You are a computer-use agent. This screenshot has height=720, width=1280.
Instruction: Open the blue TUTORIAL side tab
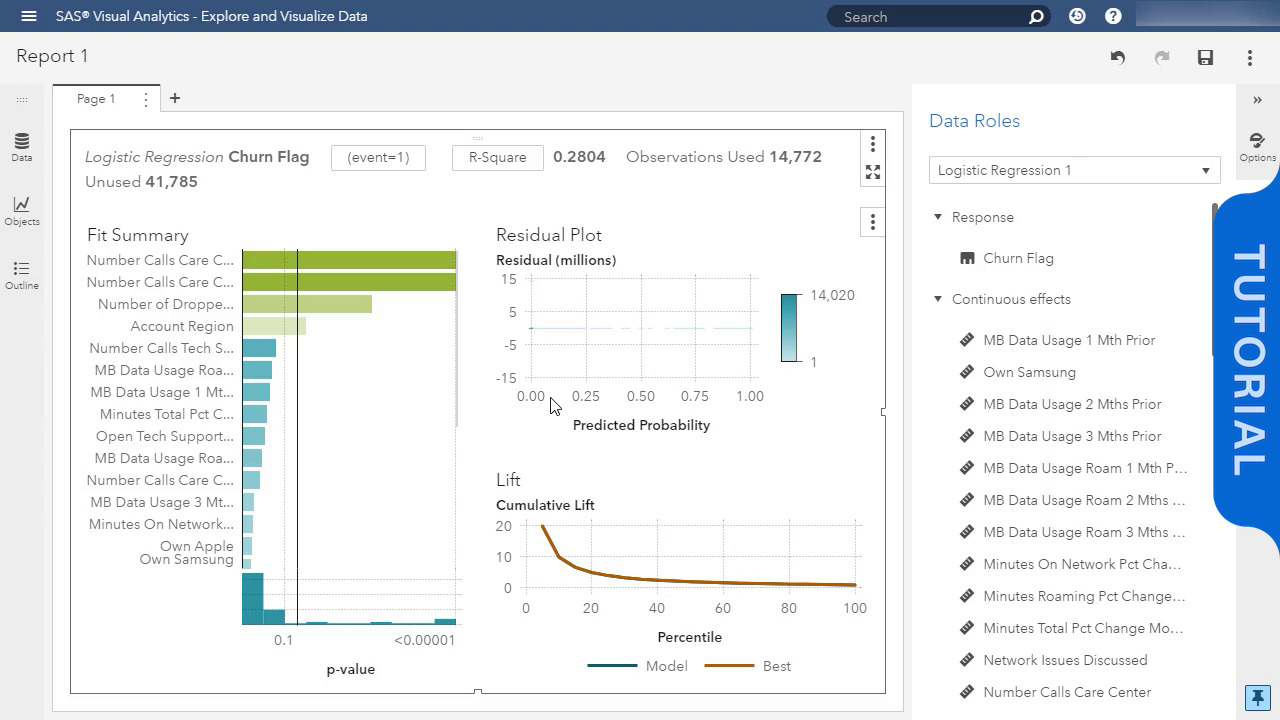[x=1248, y=360]
